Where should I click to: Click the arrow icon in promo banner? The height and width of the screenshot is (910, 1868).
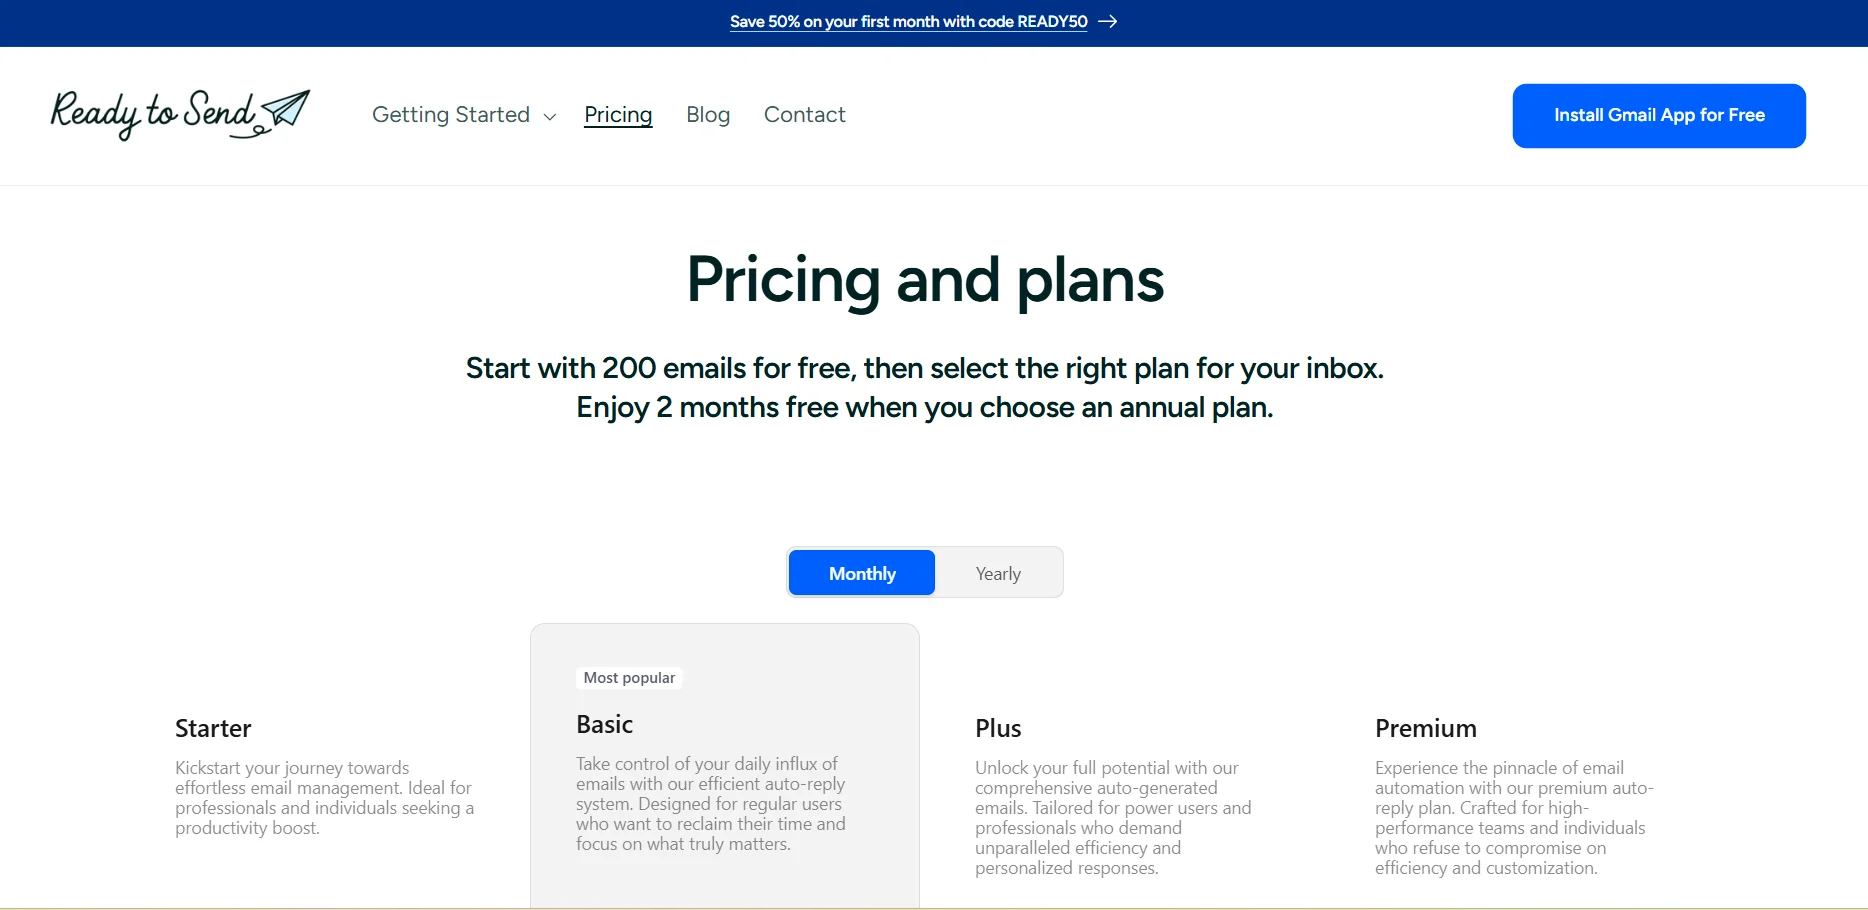(1107, 22)
